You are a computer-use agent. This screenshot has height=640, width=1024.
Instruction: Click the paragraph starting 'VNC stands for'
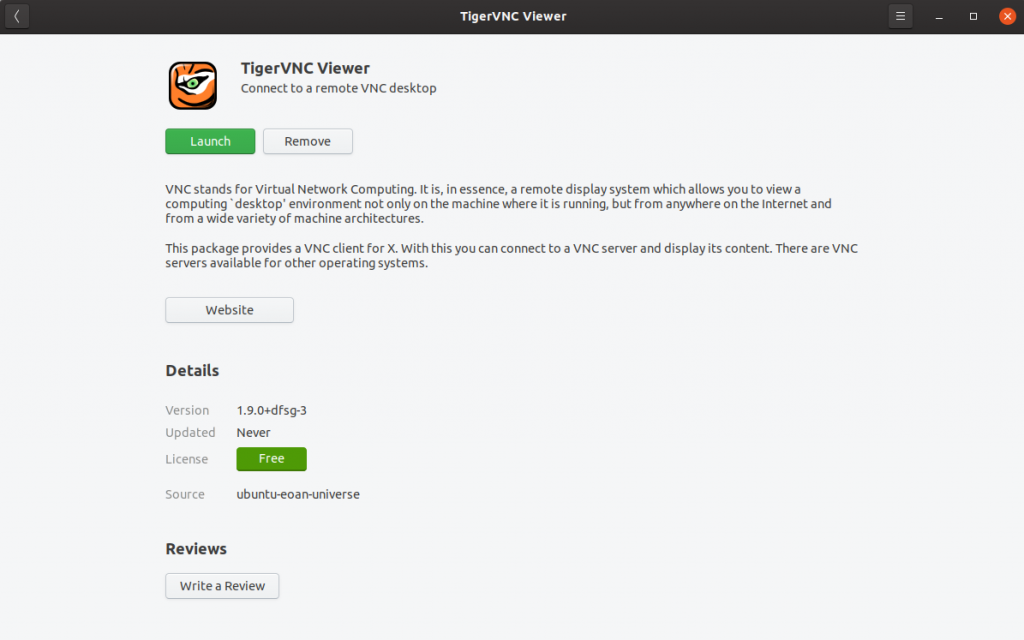(x=498, y=204)
